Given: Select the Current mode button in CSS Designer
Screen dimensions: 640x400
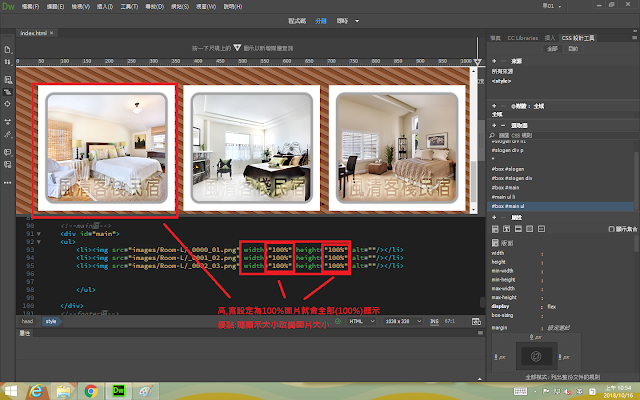Looking at the screenshot, I should pos(573,49).
